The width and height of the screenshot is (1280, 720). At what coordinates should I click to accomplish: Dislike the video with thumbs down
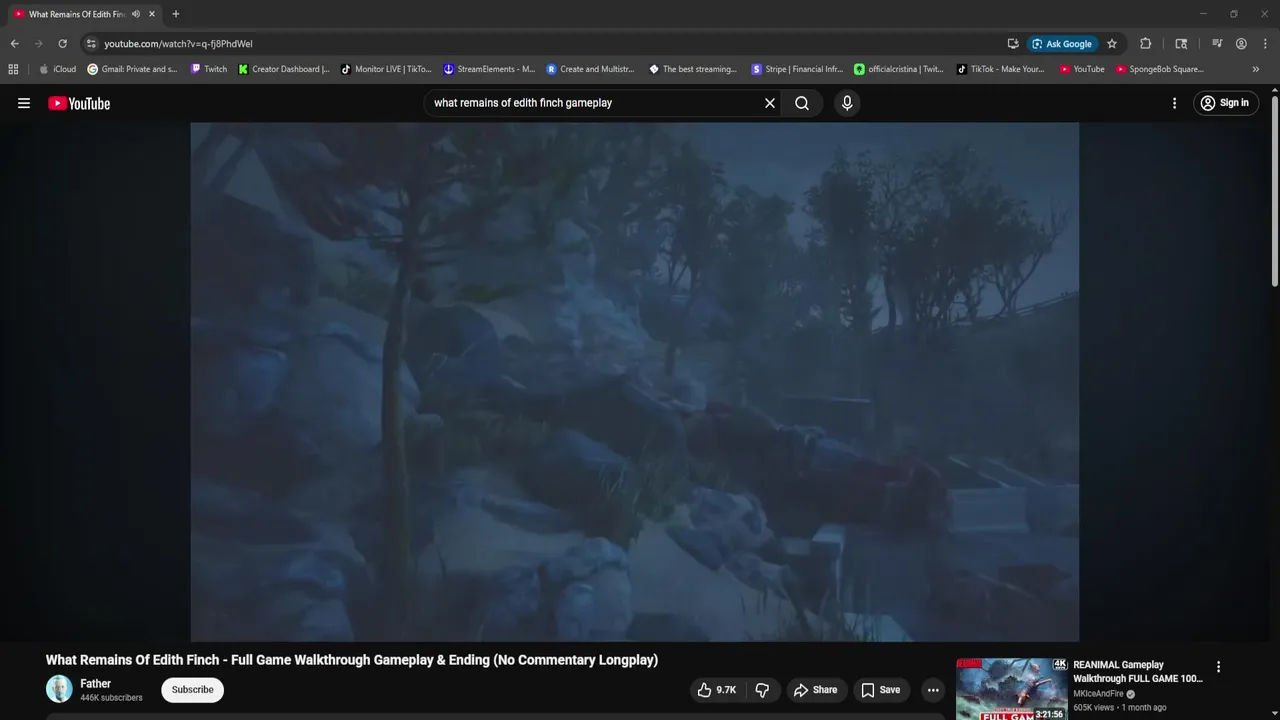(x=762, y=690)
